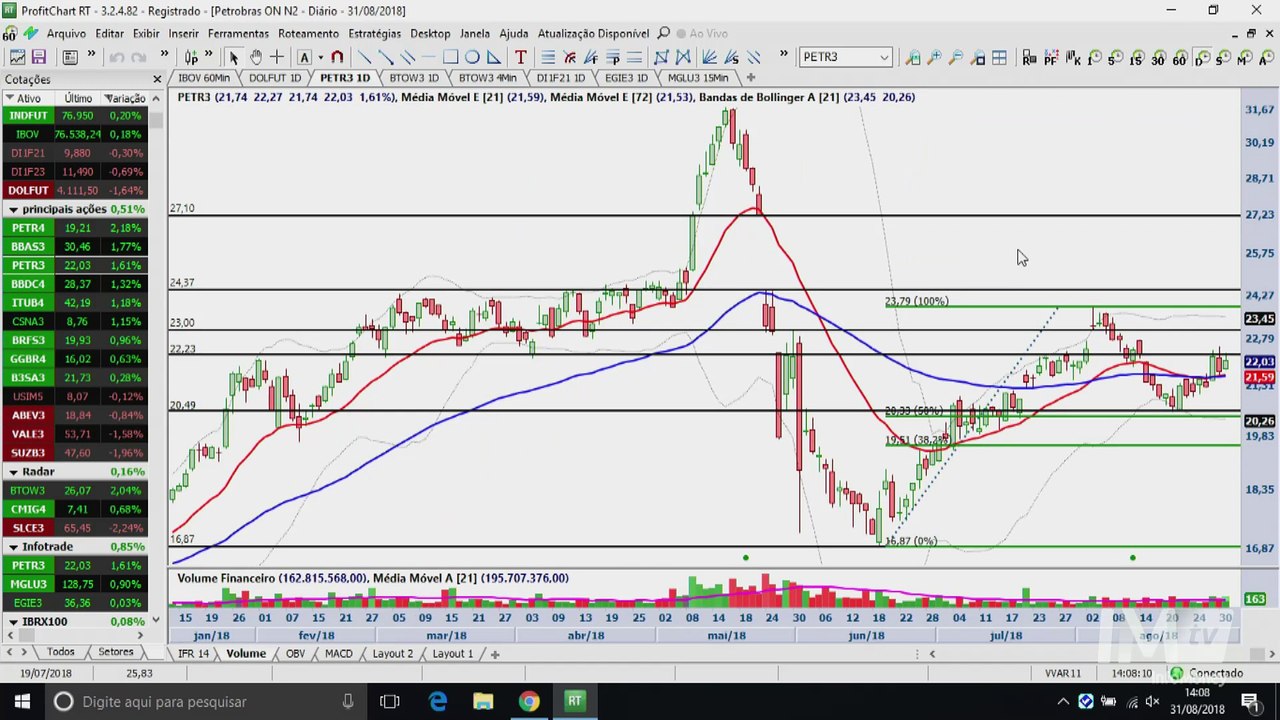This screenshot has height=720, width=1280.
Task: Sort quotes by Ativo column header
Action: (28, 98)
